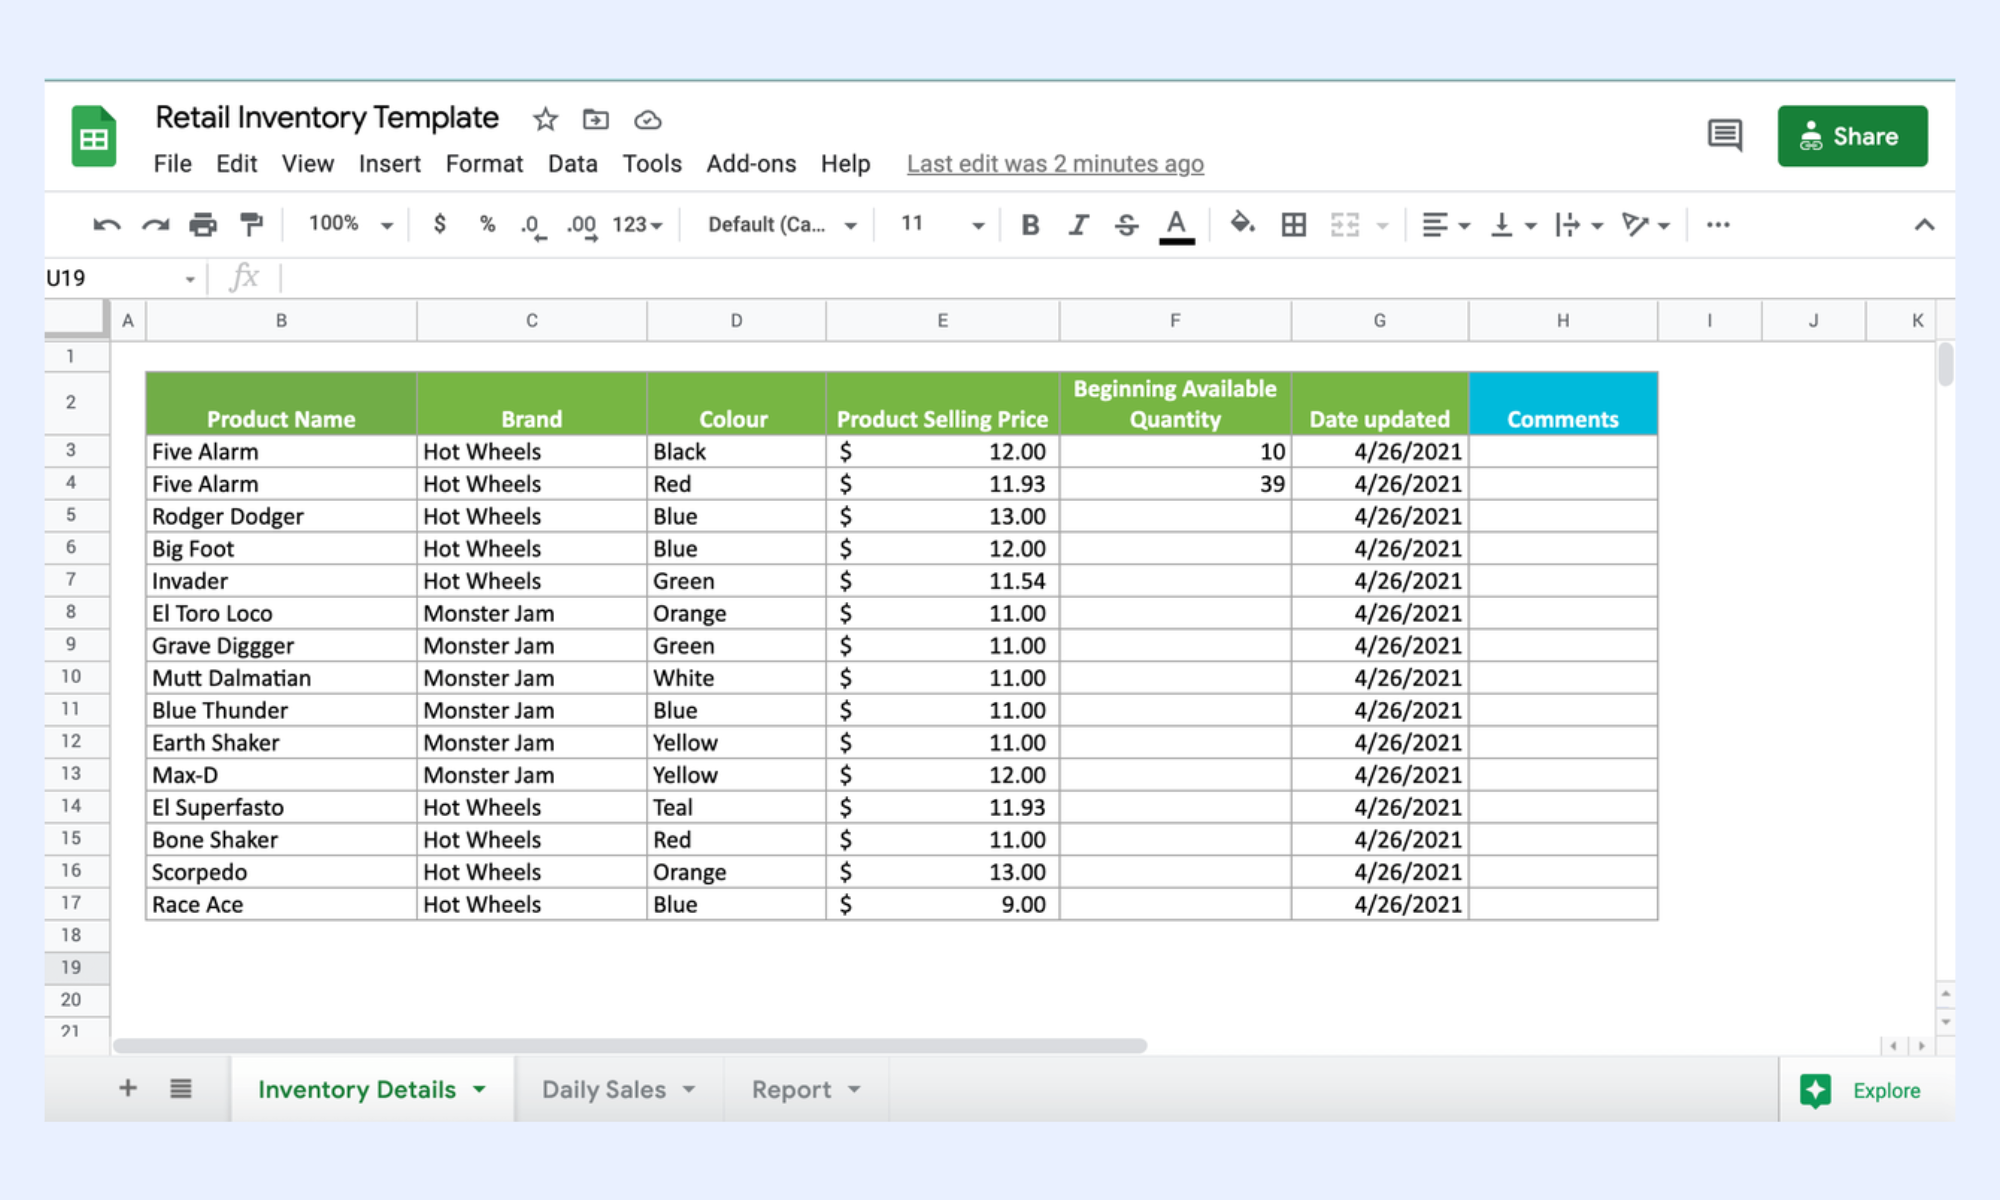Select the Comments header cell

pos(1563,404)
